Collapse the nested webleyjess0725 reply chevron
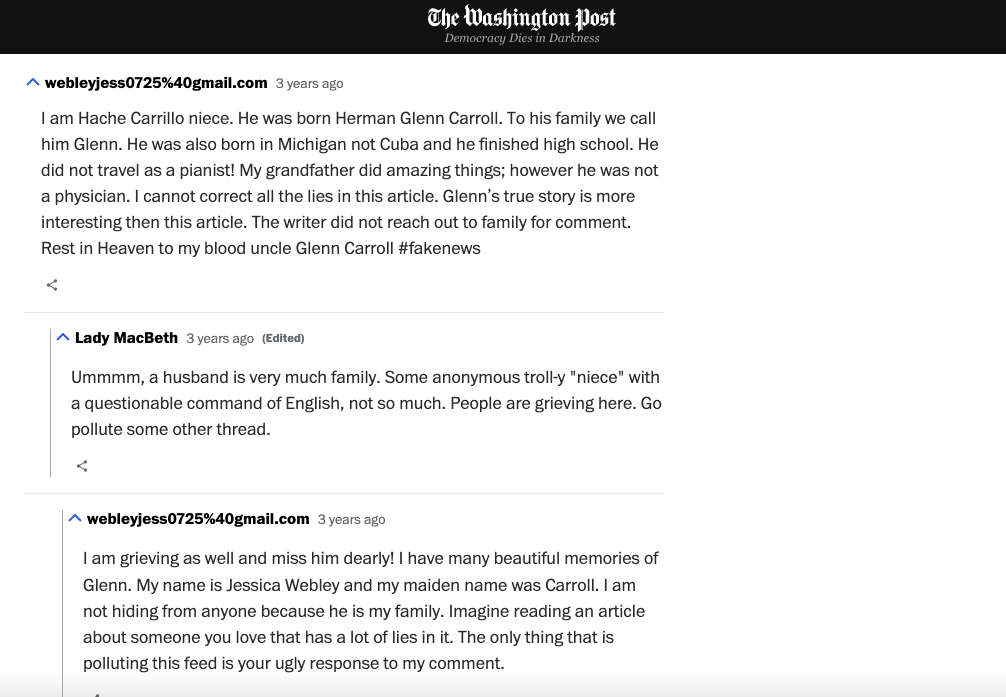Image resolution: width=1006 pixels, height=697 pixels. coord(75,519)
